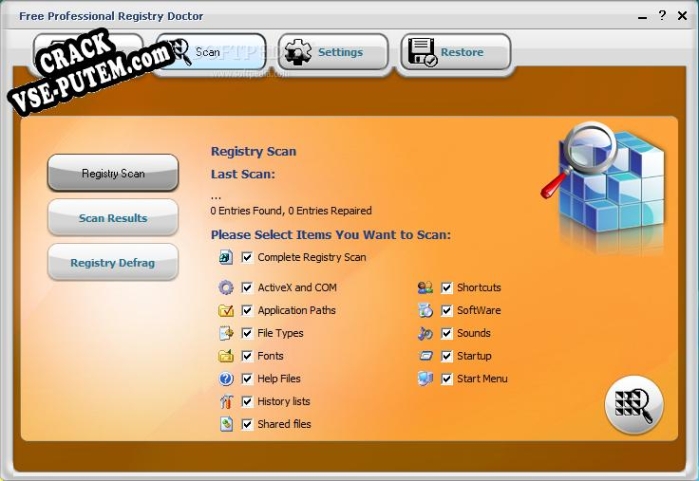
Task: Click the ActiveX and COM gear icon
Action: pos(226,288)
